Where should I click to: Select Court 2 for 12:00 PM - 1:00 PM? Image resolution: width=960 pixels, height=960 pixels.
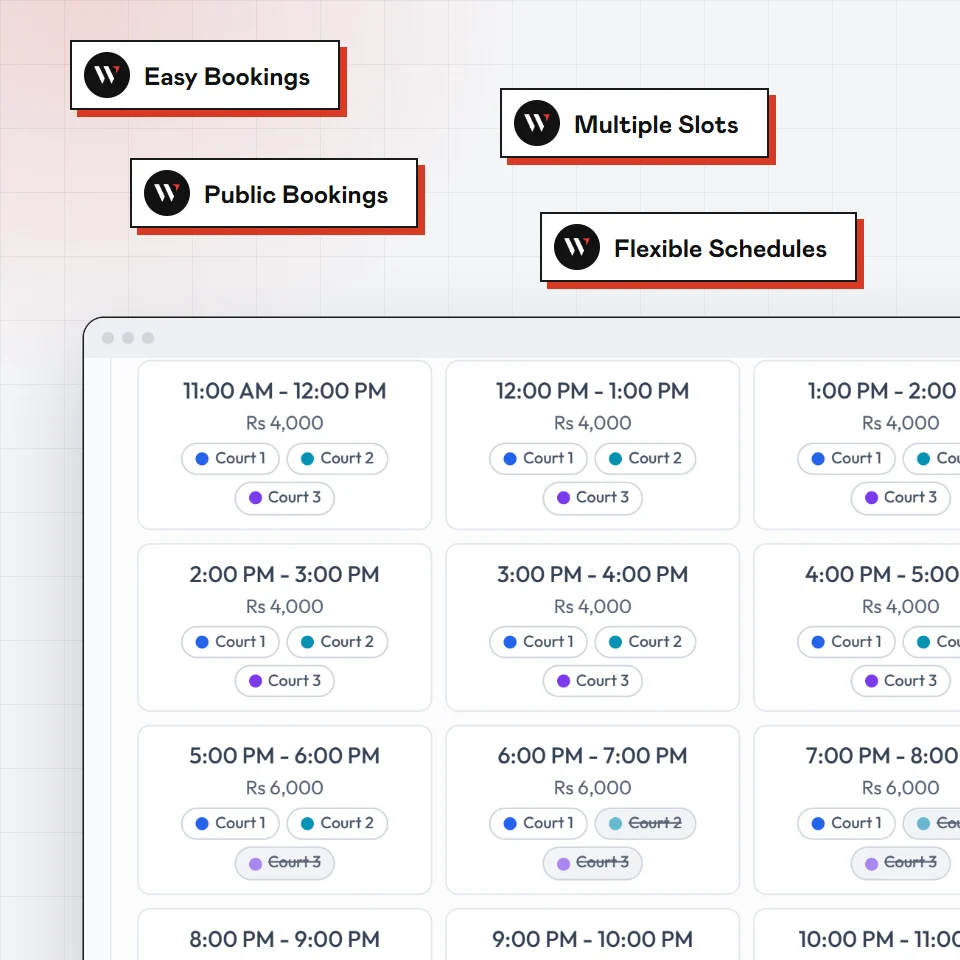pos(645,459)
